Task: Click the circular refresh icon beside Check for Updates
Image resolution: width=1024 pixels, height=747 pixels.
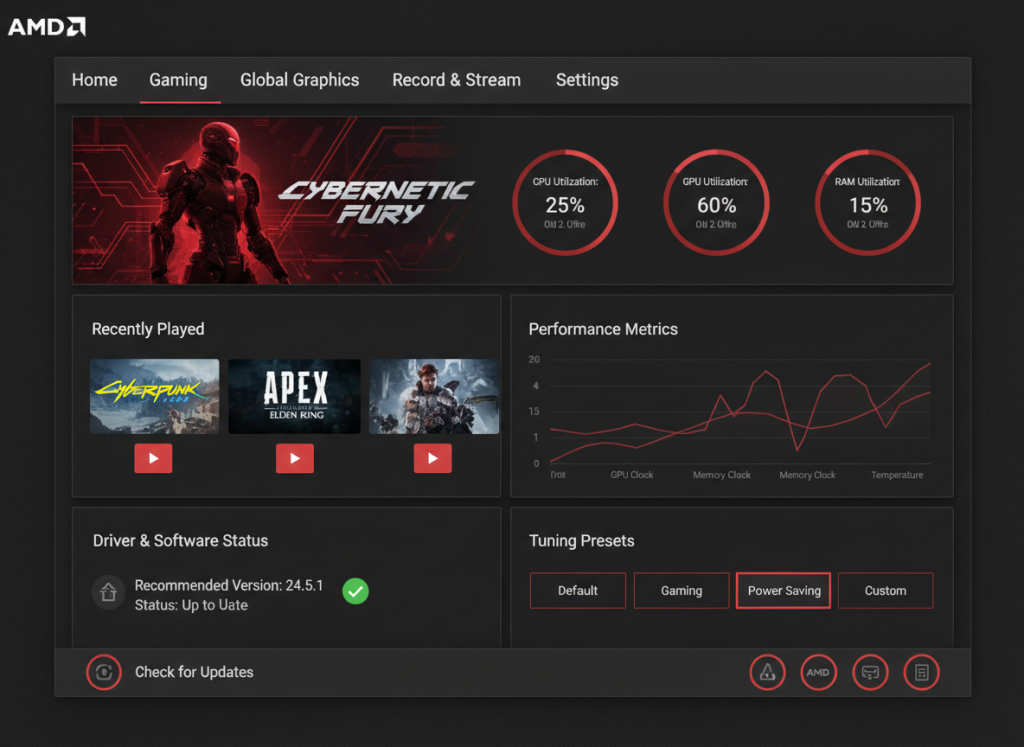Action: (104, 672)
